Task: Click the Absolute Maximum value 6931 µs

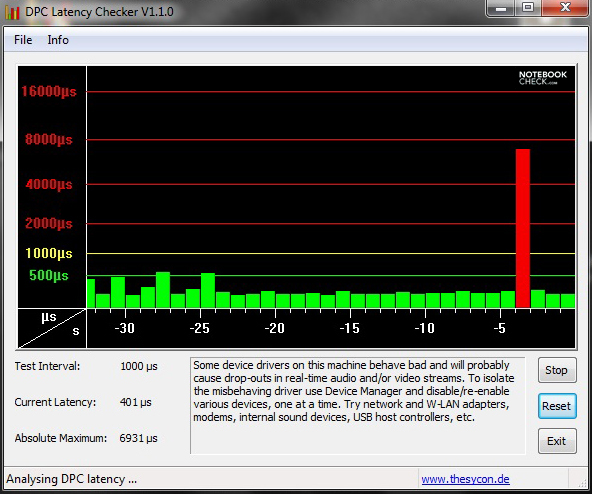Action: click(x=138, y=438)
